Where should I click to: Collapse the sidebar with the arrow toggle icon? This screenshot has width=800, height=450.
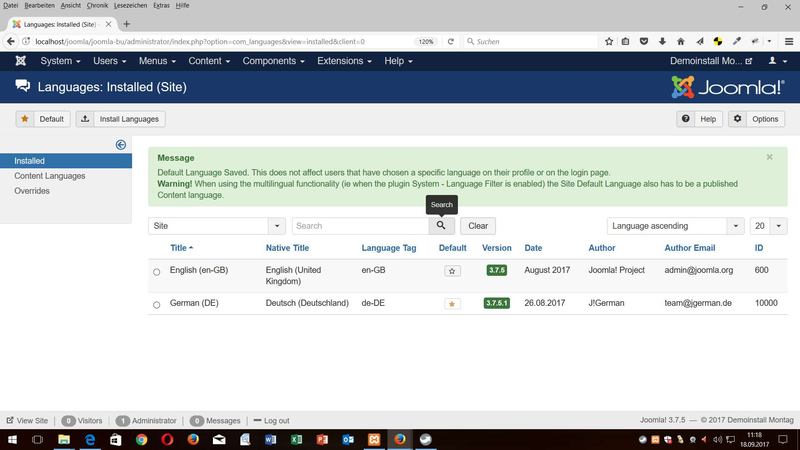(x=120, y=145)
